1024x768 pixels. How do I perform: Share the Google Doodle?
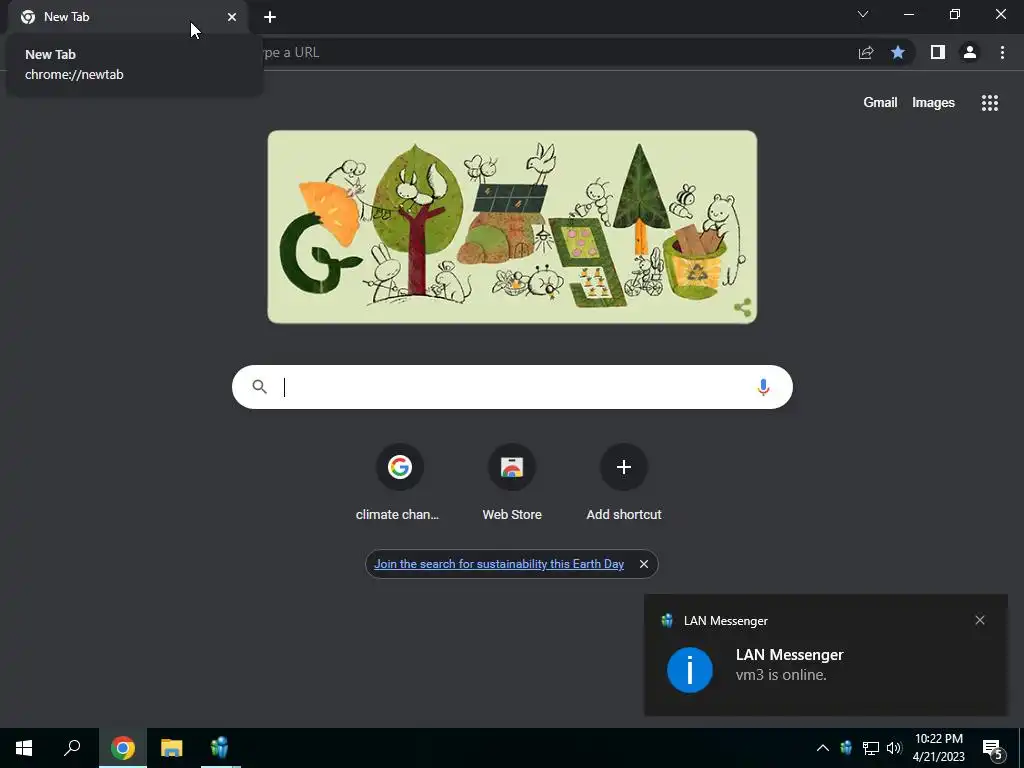point(743,308)
